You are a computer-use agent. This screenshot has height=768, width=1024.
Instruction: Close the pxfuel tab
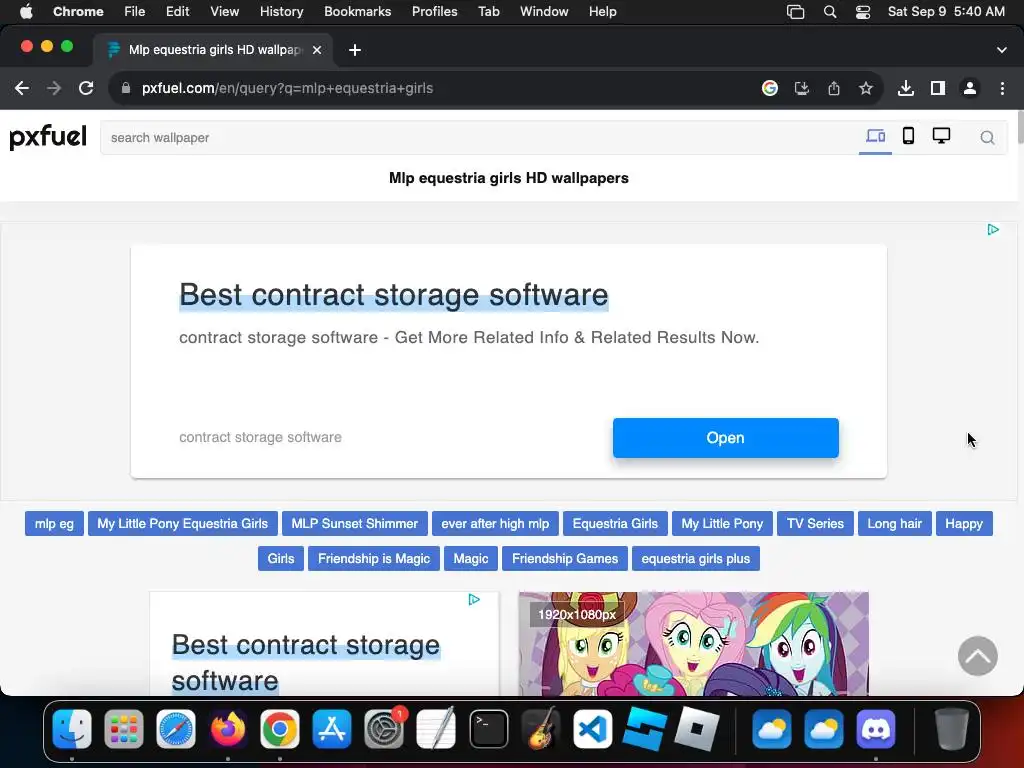[x=317, y=50]
